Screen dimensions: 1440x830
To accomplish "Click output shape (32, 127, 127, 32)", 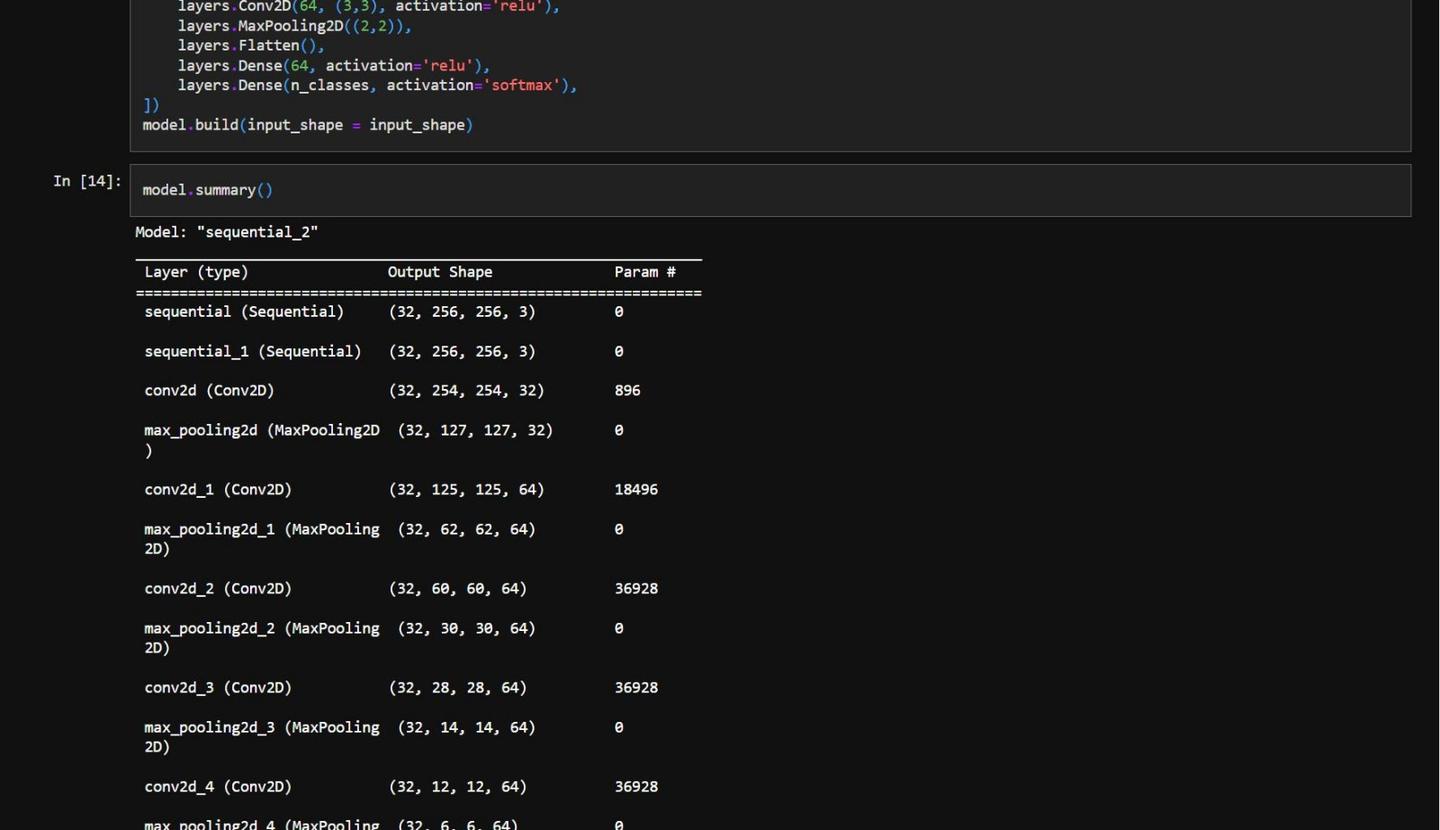I will (475, 430).
